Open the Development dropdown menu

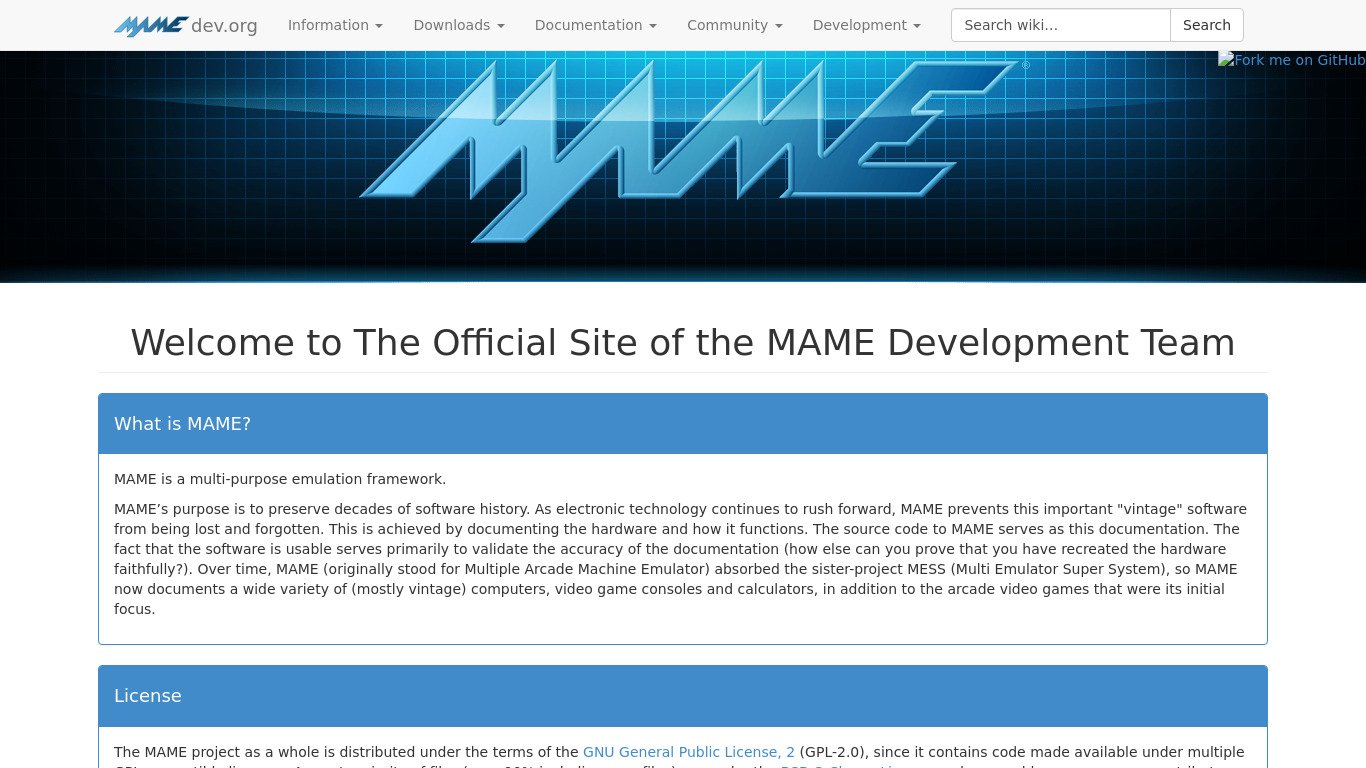point(867,25)
